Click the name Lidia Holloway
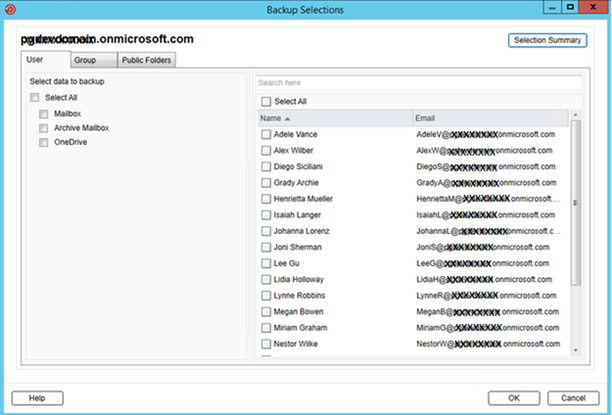 [299, 280]
